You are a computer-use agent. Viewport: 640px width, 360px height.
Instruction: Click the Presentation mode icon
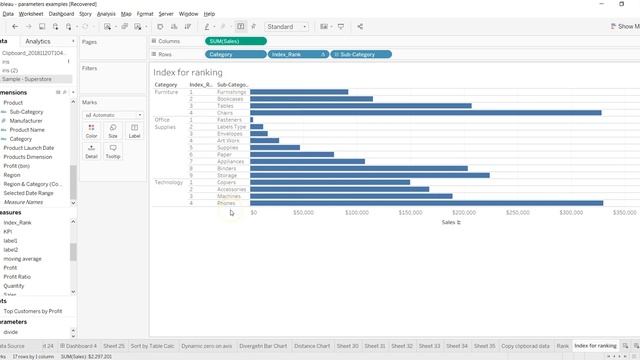click(x=341, y=27)
